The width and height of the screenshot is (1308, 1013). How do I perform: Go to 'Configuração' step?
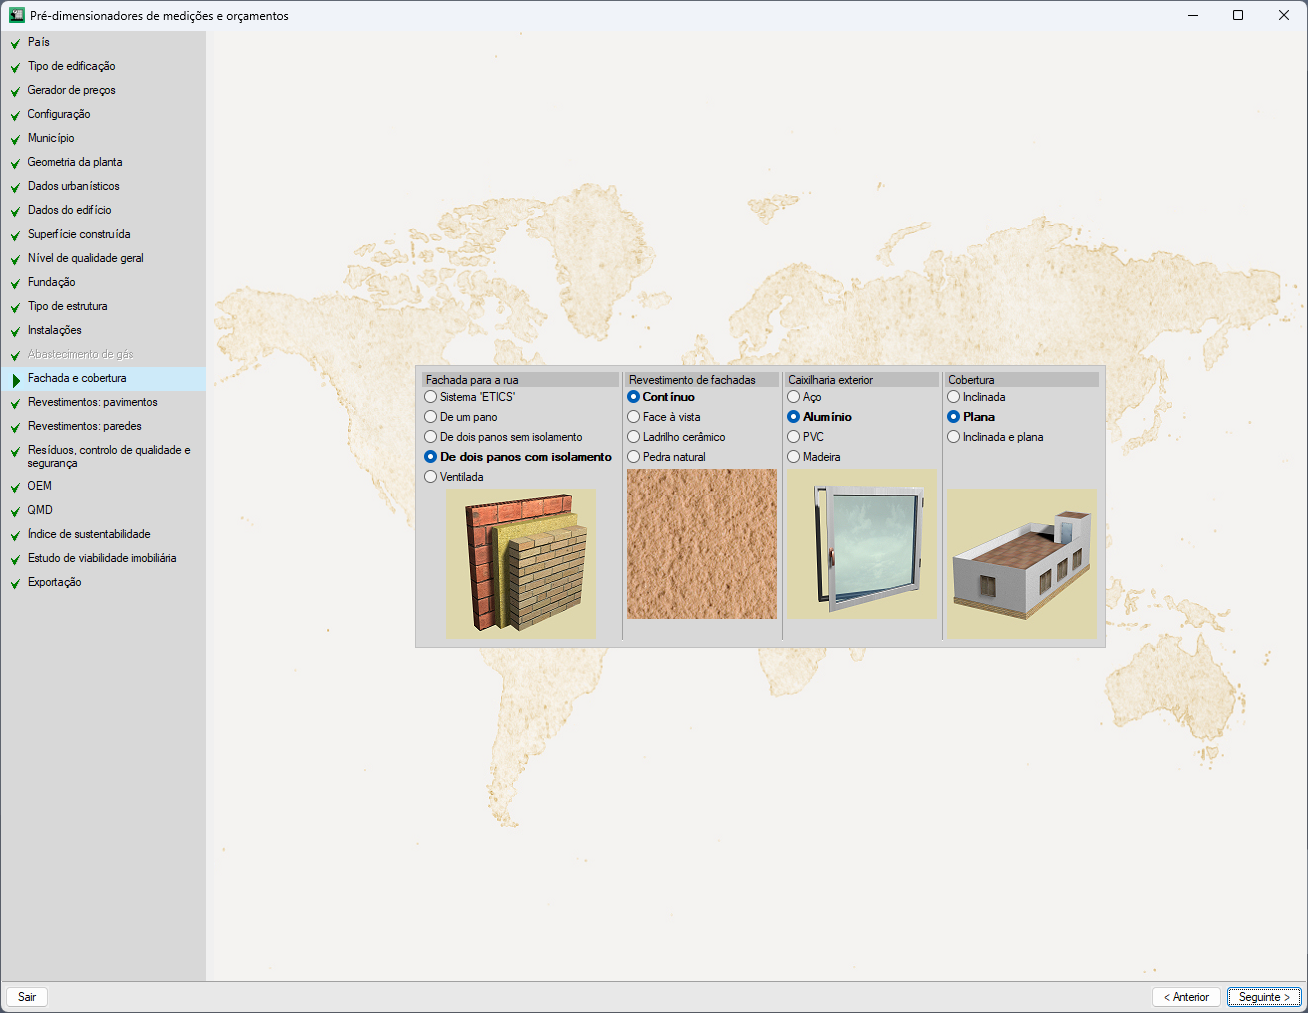coord(59,114)
